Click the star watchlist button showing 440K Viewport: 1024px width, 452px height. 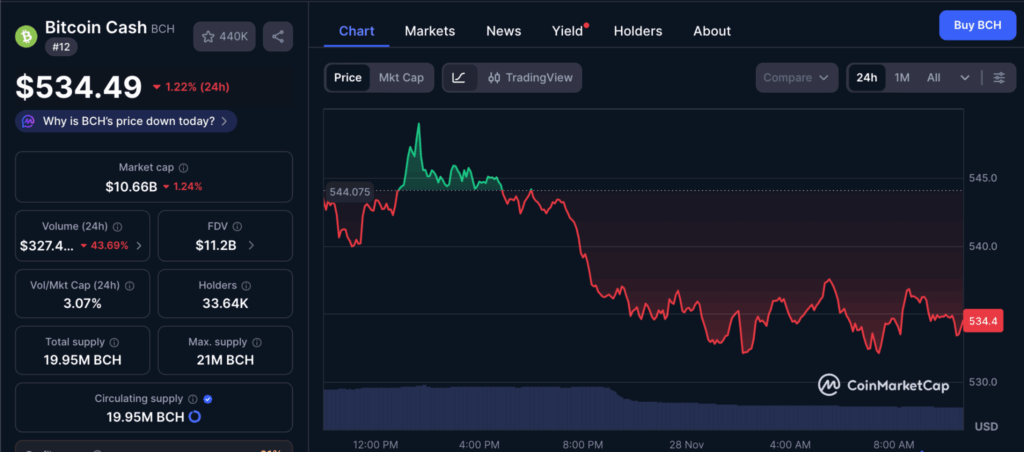pyautogui.click(x=224, y=37)
